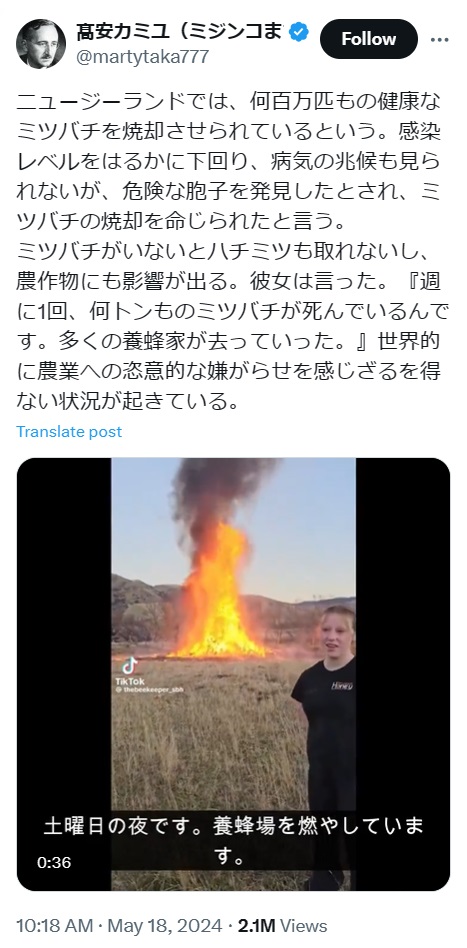Click the 10:18 AM timestamp
Screen dimensions: 467x948
click(55, 926)
